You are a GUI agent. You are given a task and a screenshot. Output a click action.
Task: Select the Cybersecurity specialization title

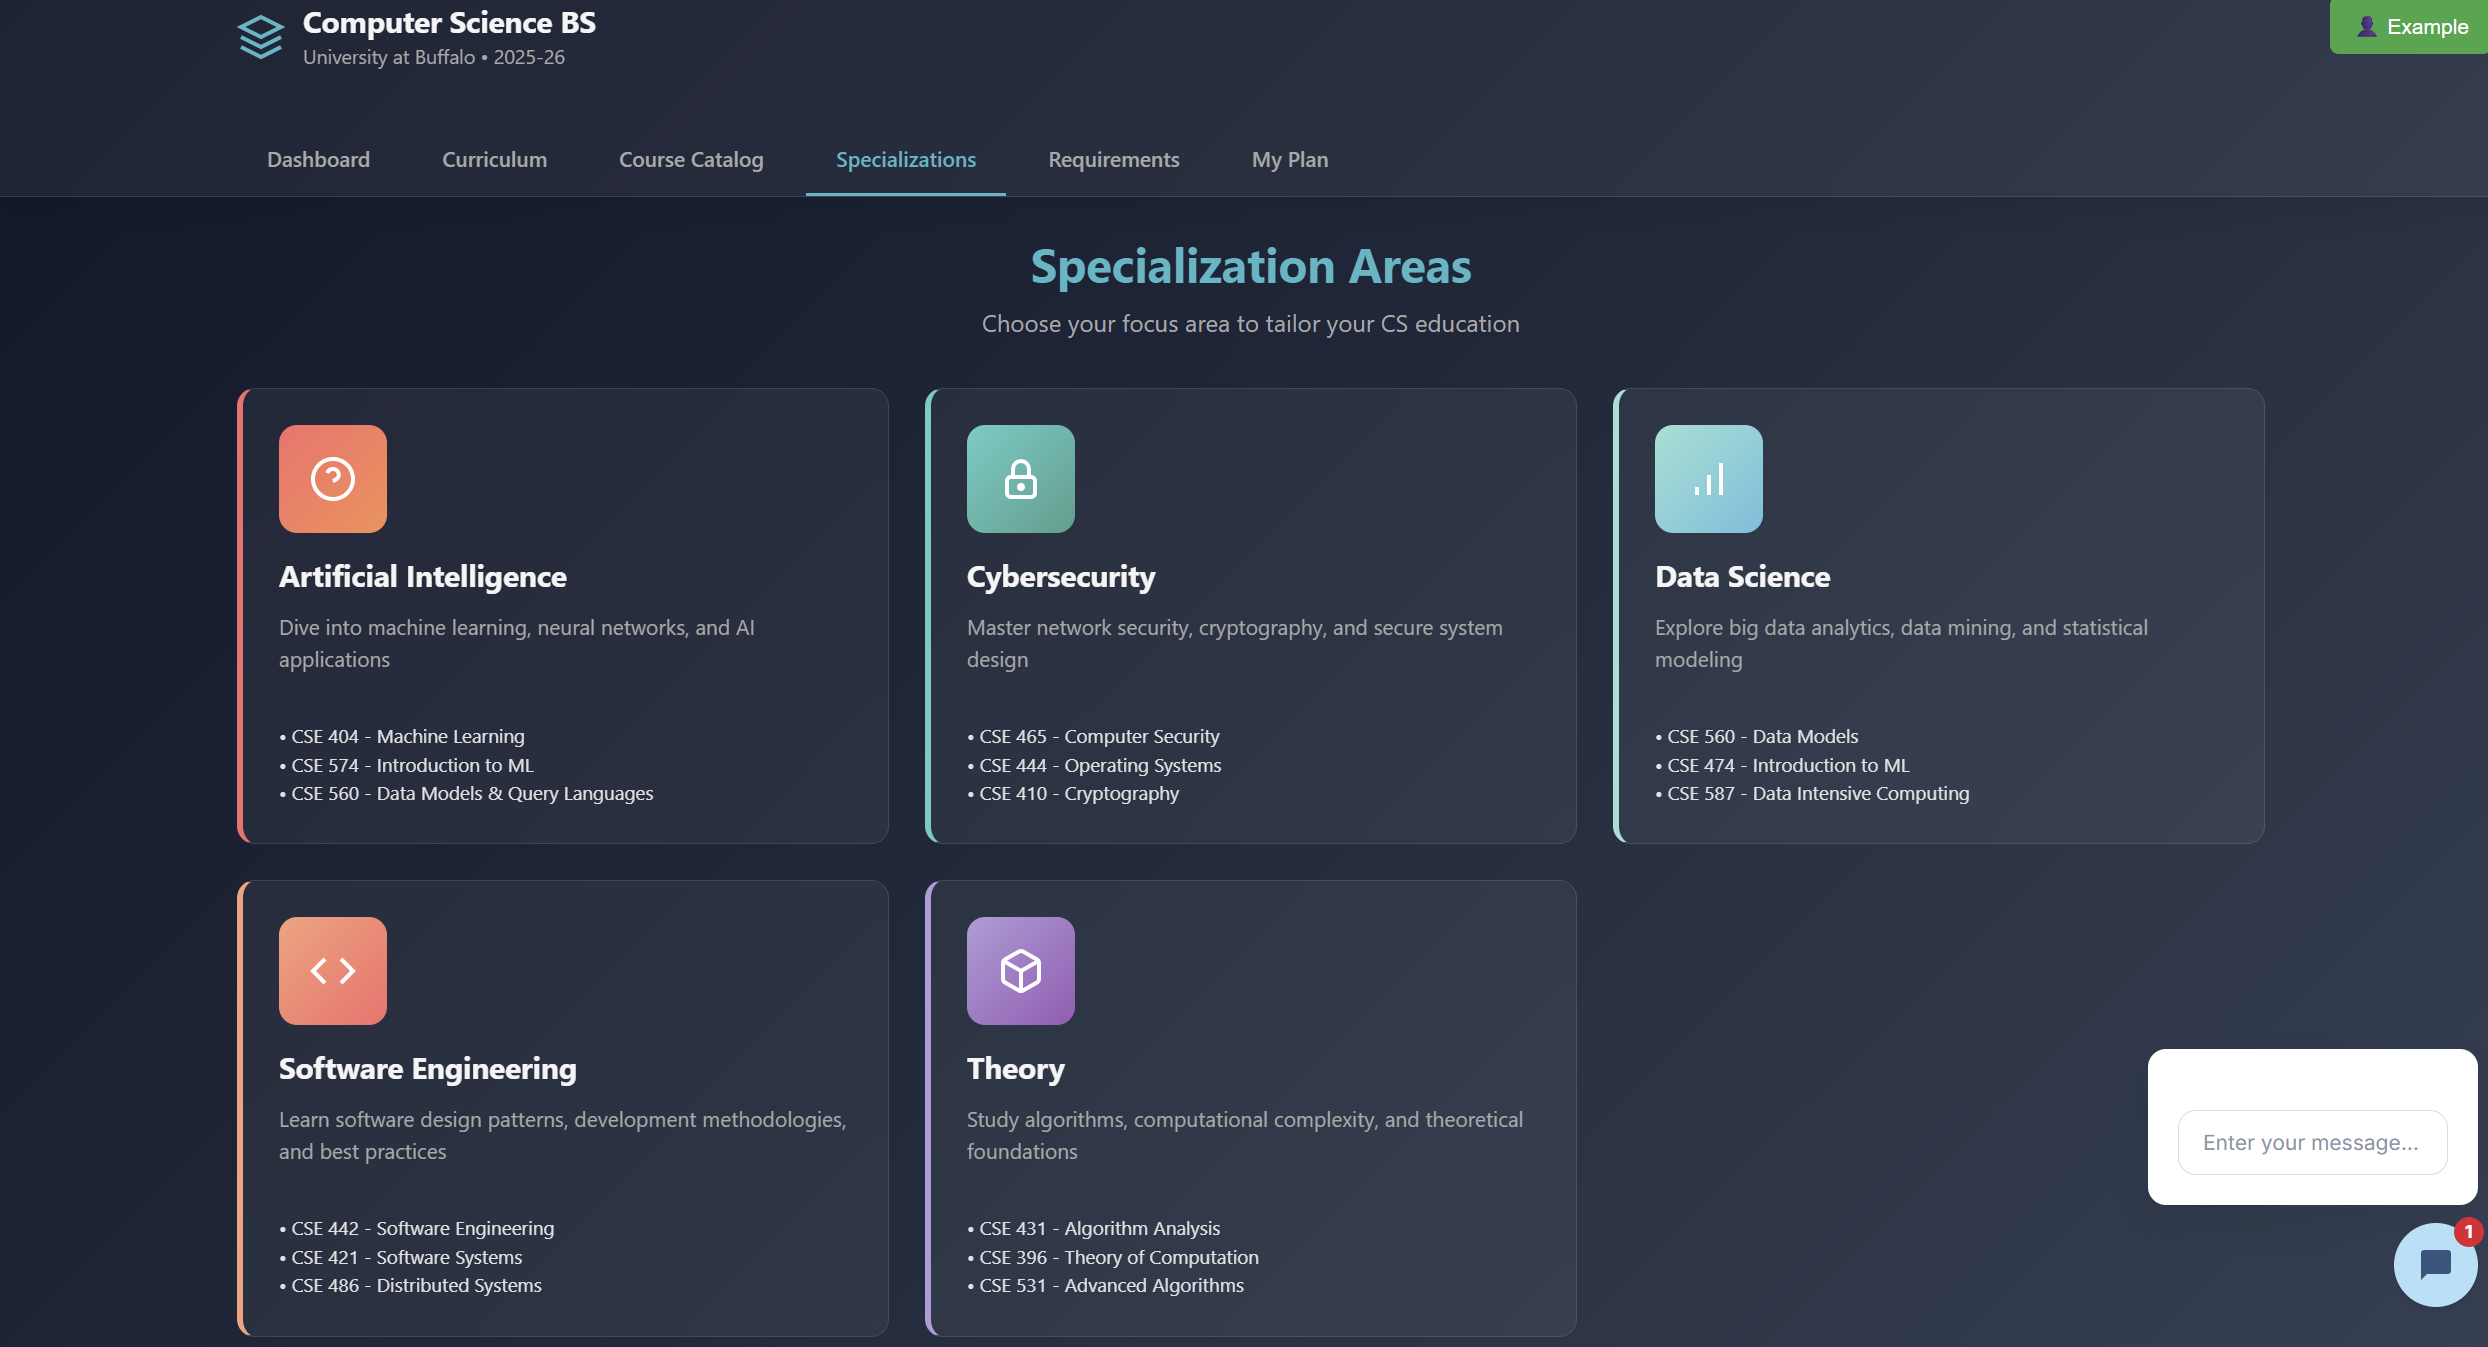(1060, 577)
